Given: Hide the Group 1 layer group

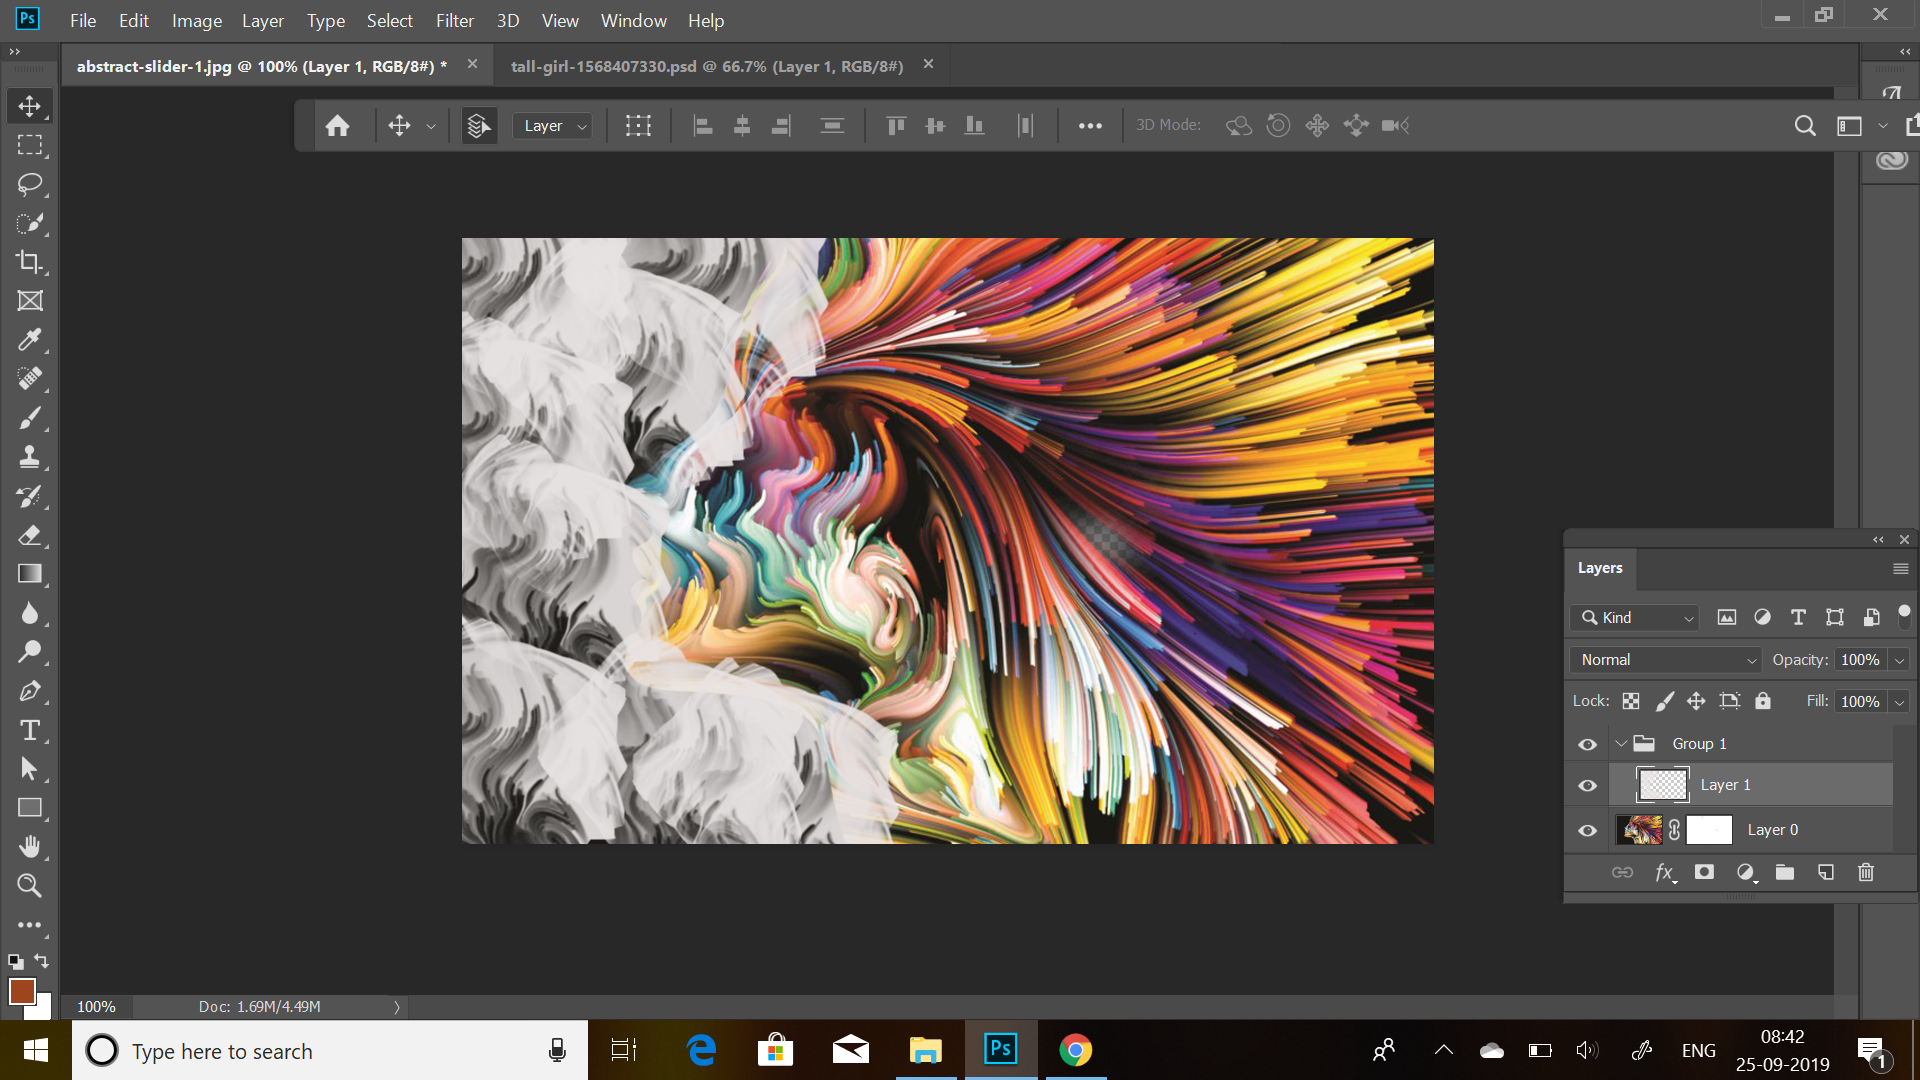Looking at the screenshot, I should pos(1587,744).
